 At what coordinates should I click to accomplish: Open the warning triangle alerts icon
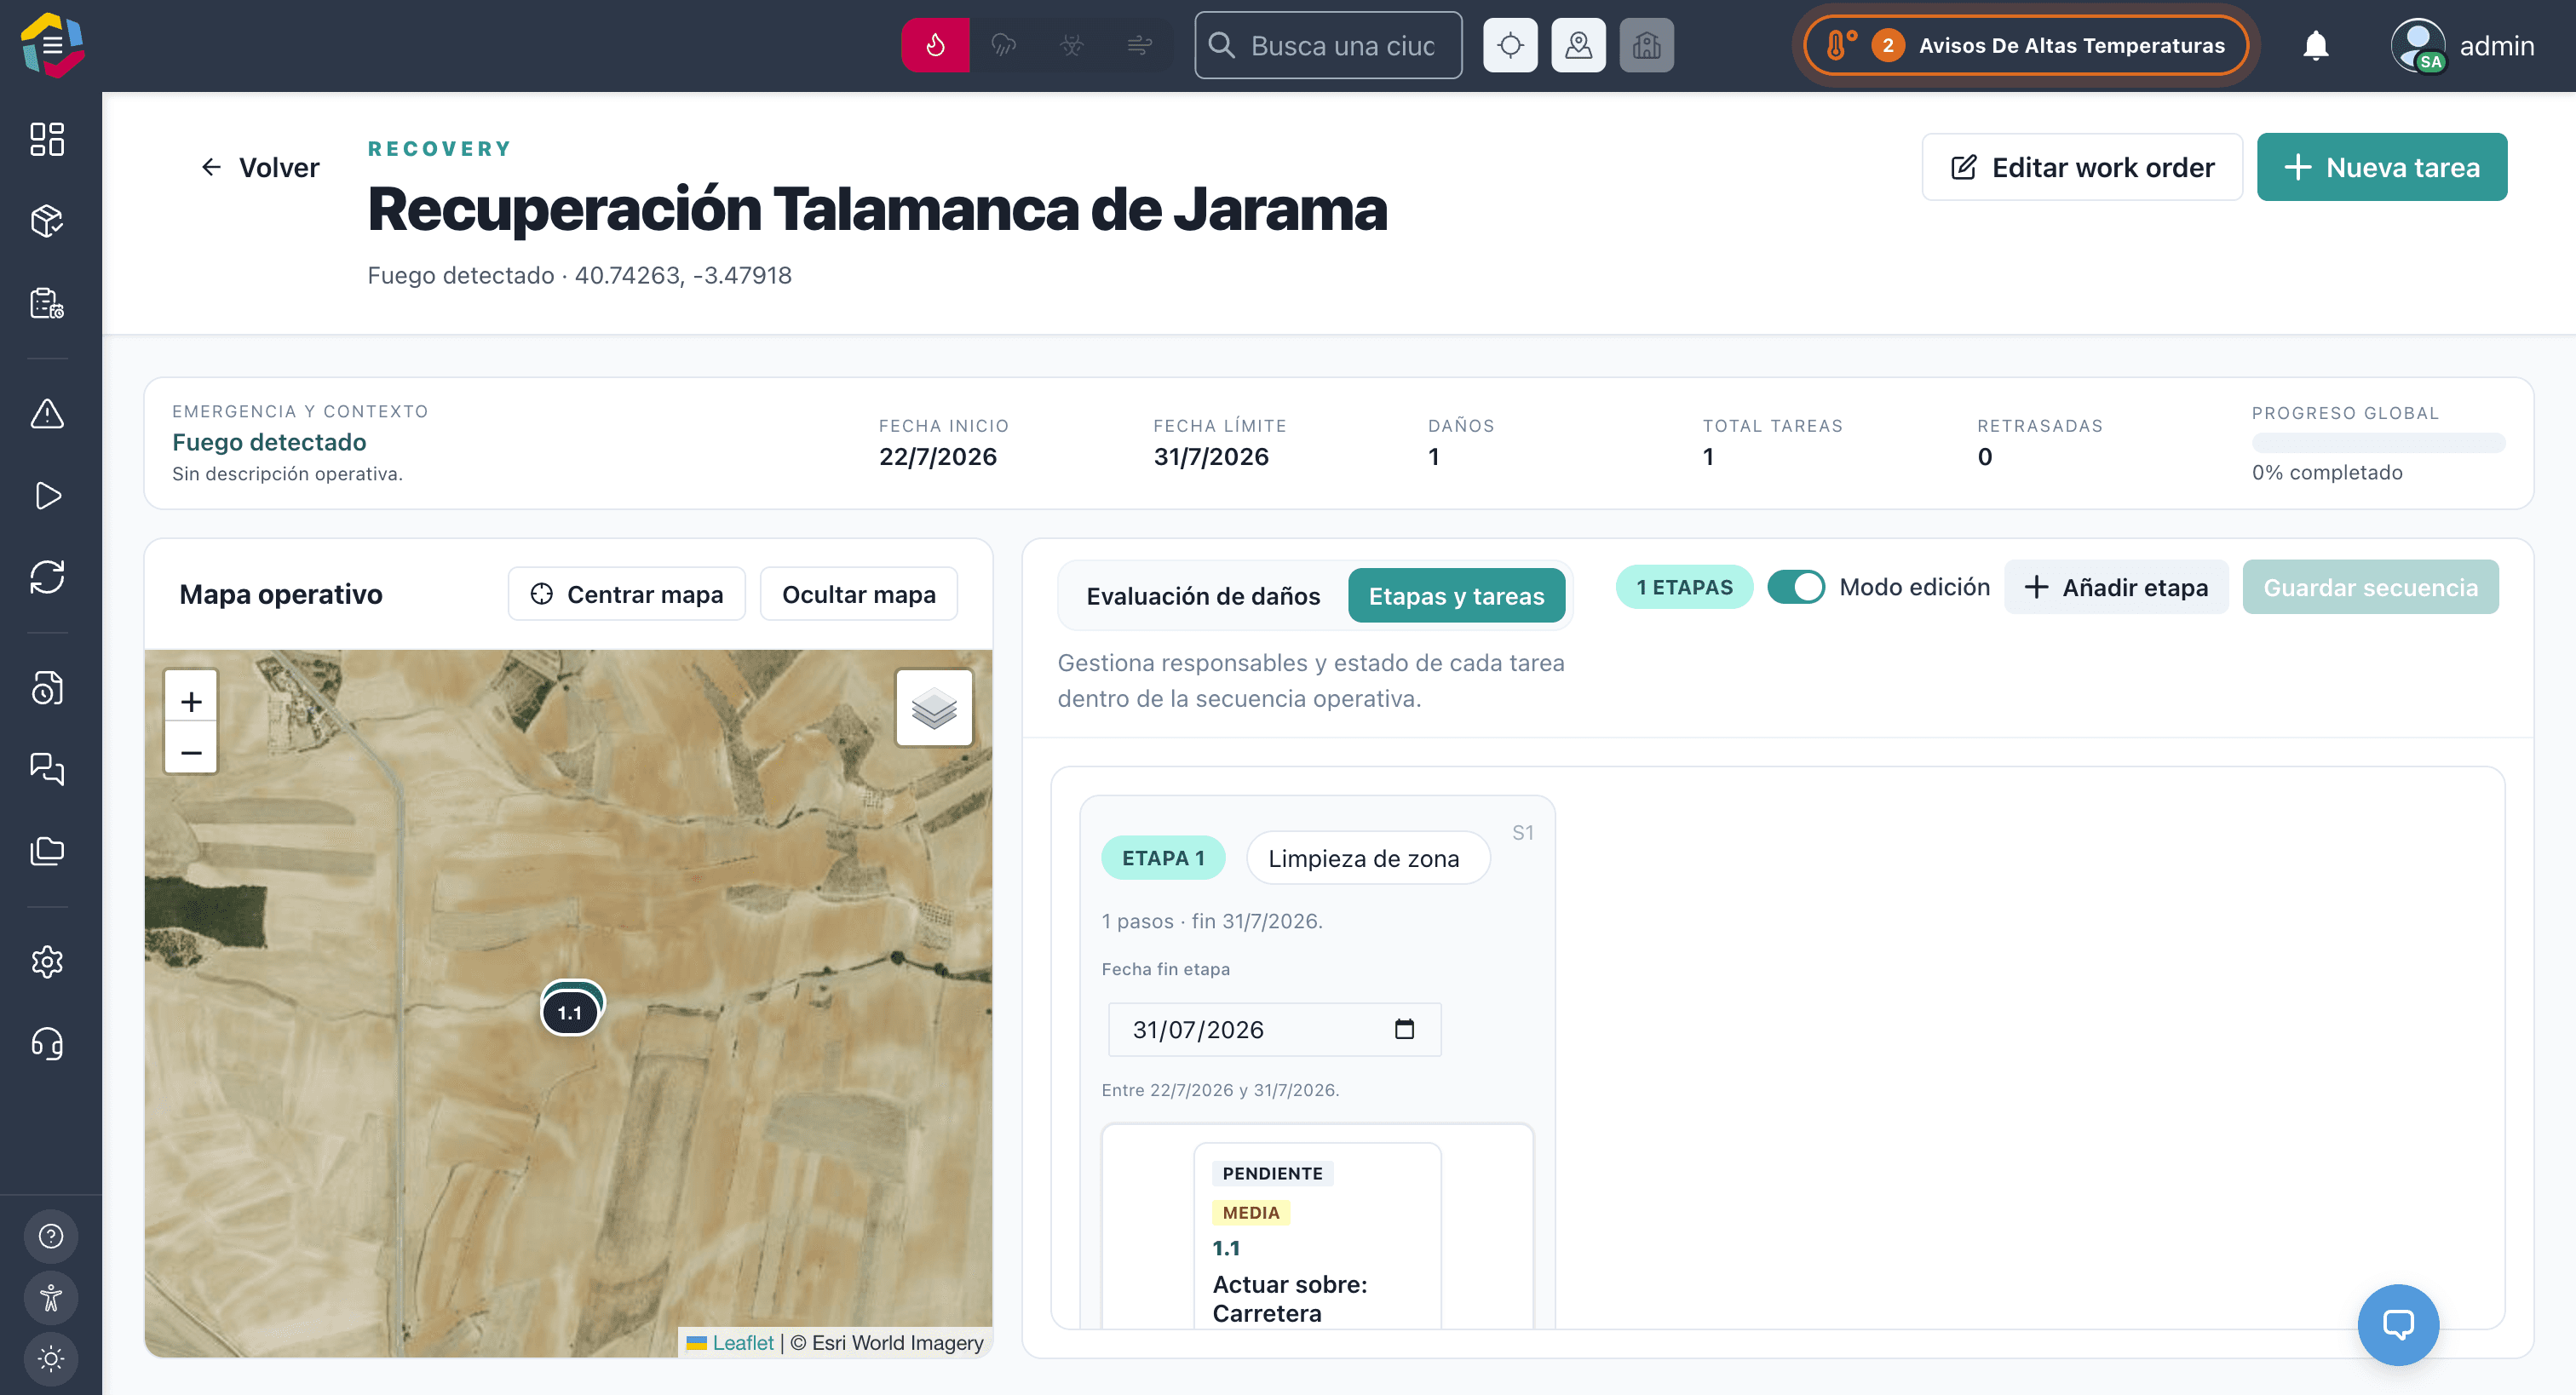(47, 414)
